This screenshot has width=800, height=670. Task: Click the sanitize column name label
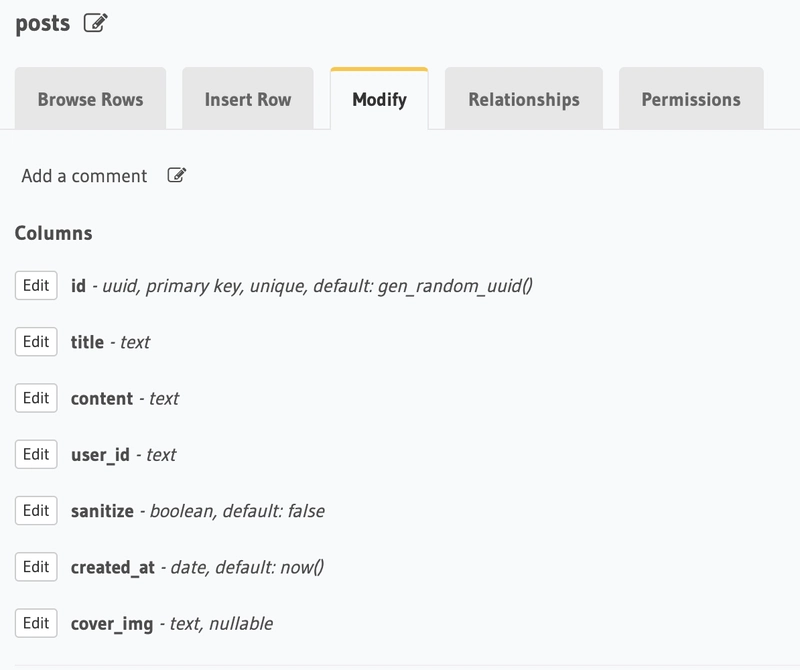pos(102,511)
